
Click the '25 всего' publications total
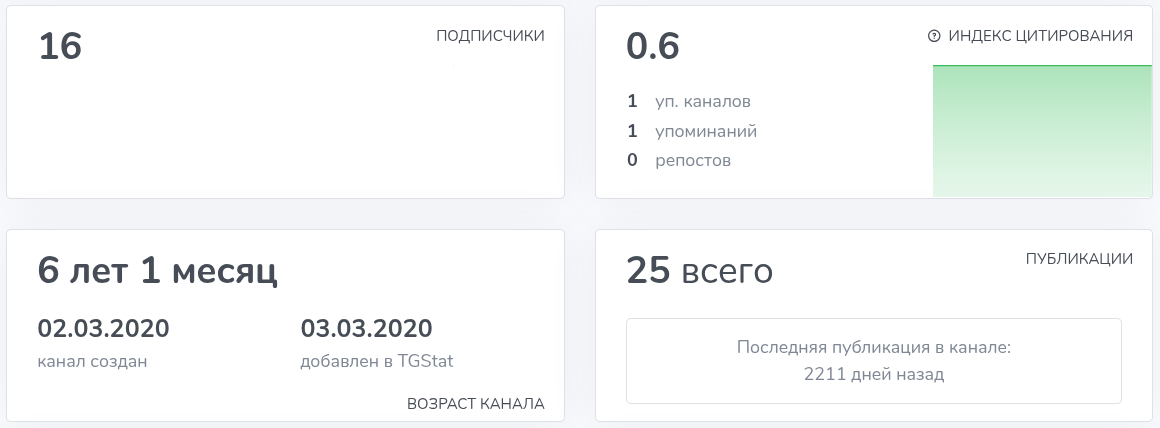699,271
